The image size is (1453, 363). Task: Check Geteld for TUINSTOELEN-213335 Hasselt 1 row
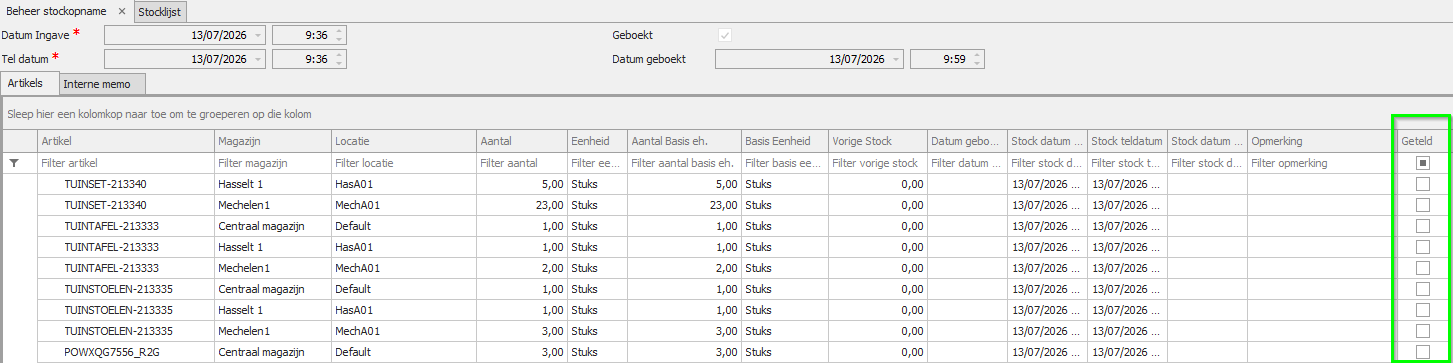[x=1422, y=310]
